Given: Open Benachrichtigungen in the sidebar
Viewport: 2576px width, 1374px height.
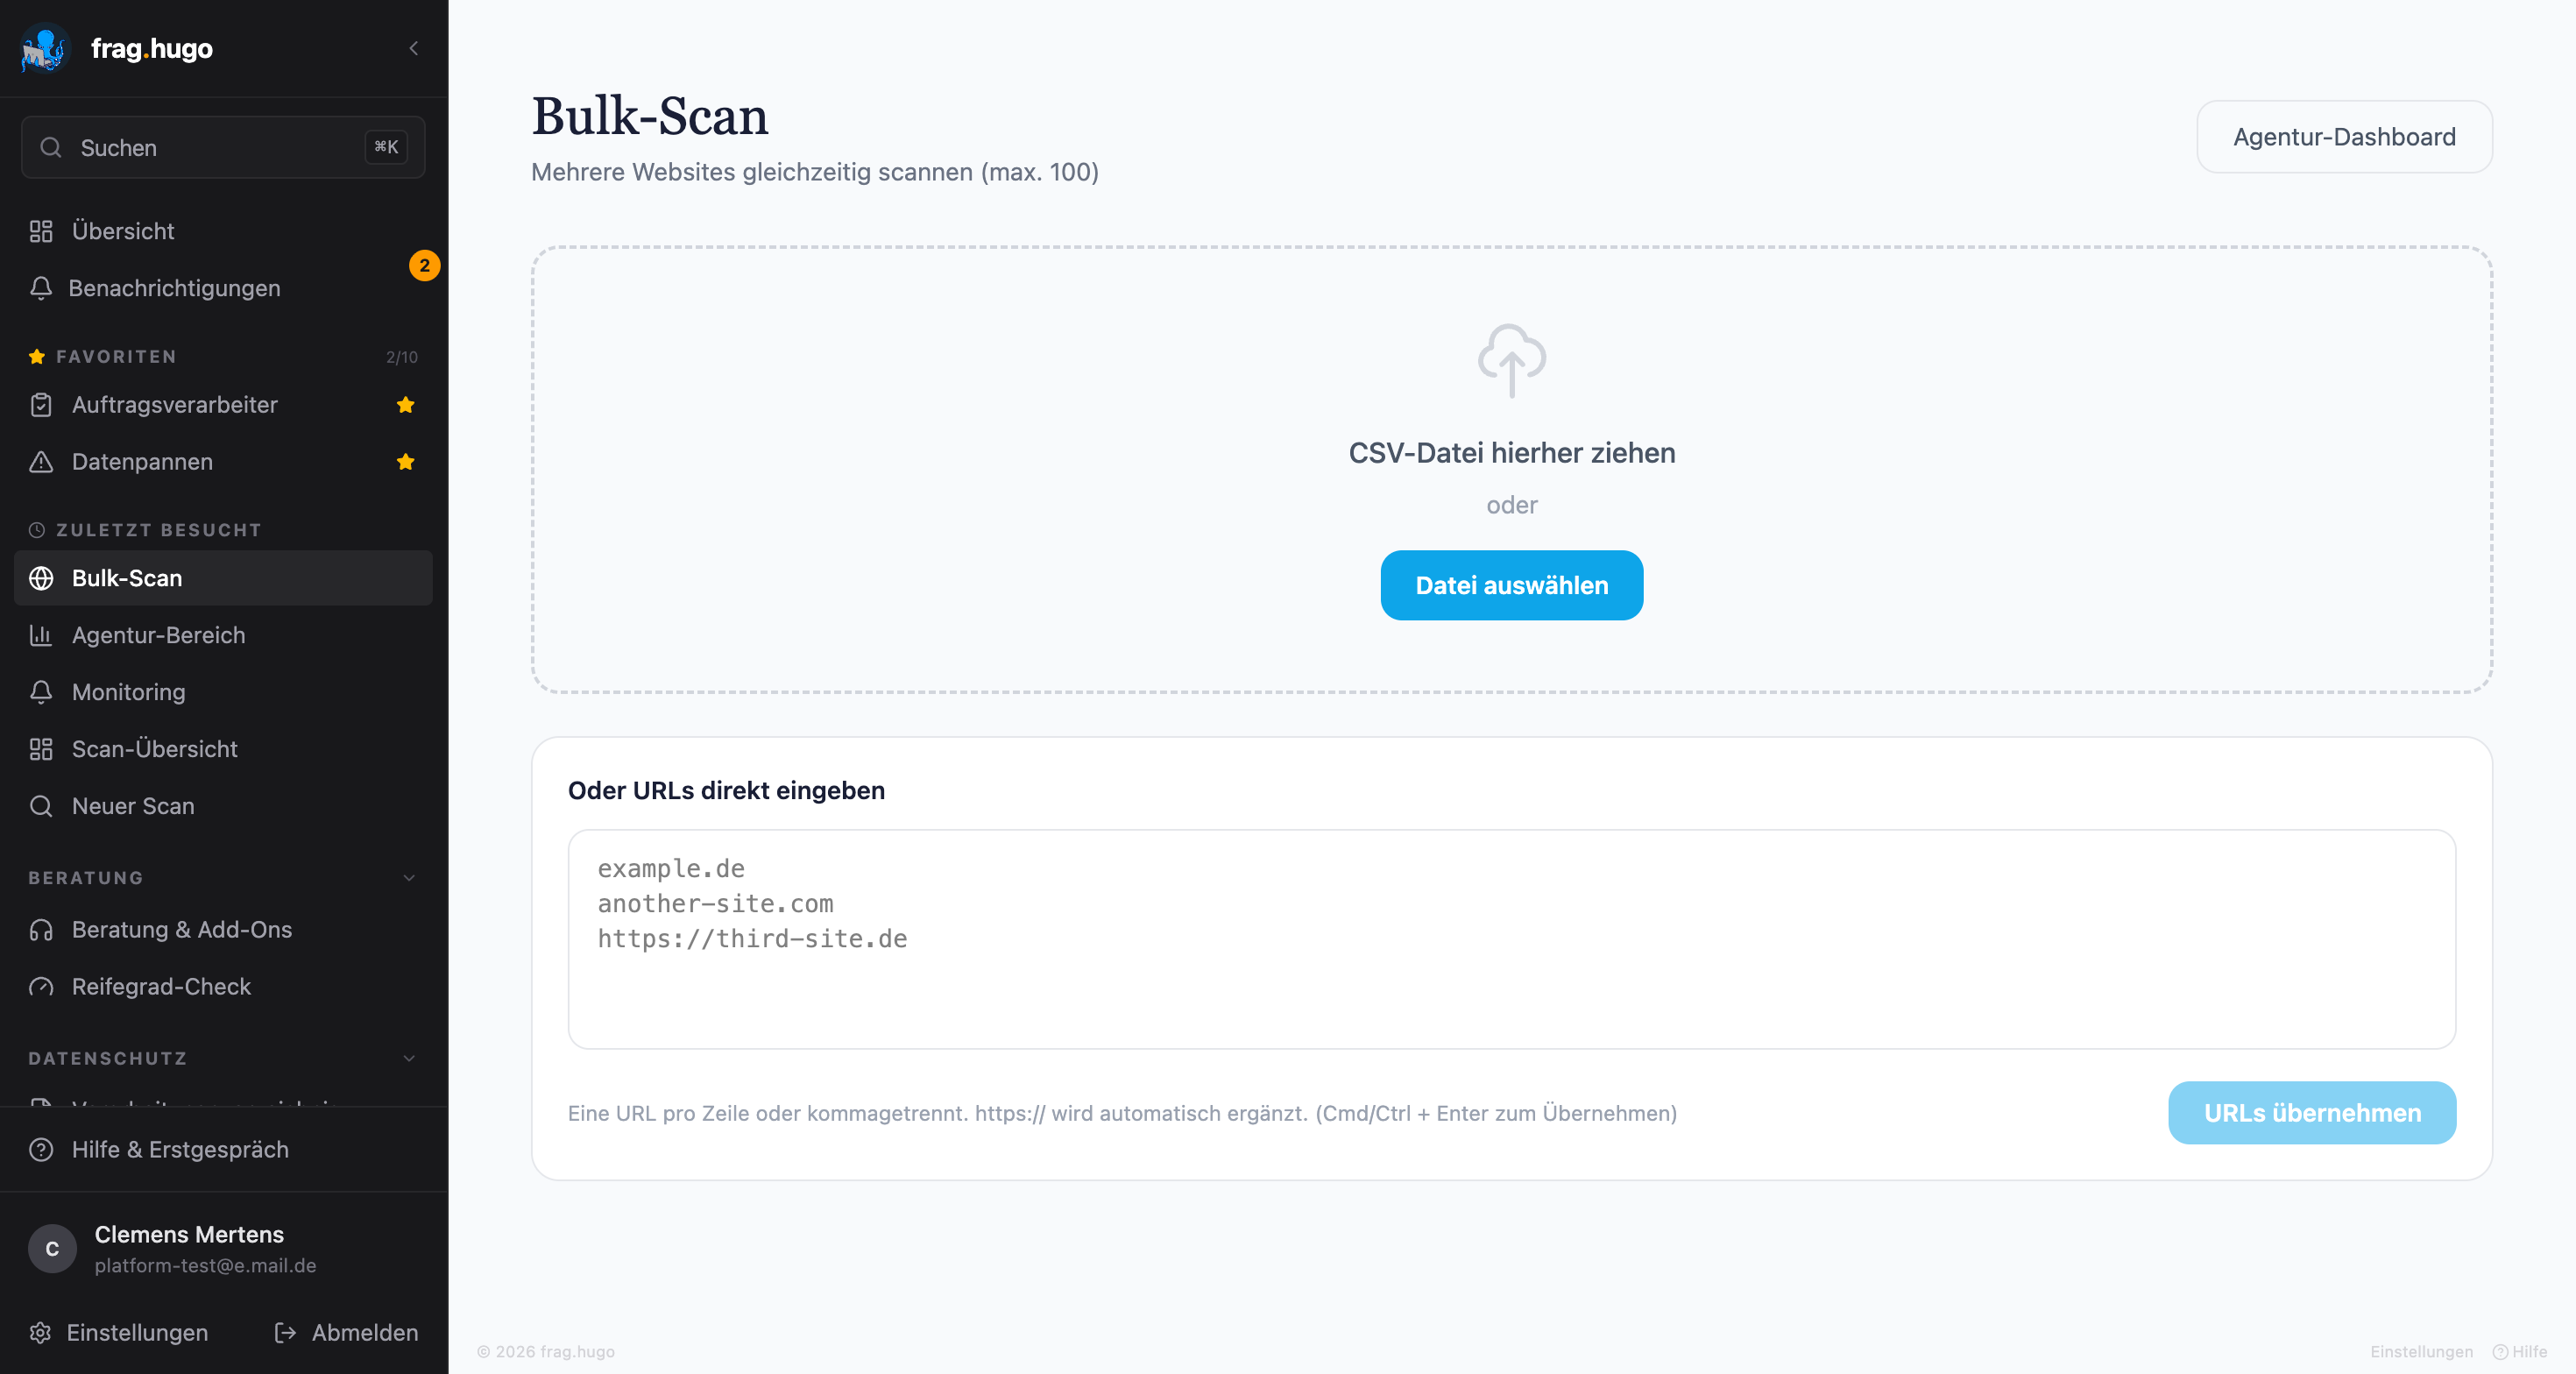Looking at the screenshot, I should (223, 288).
